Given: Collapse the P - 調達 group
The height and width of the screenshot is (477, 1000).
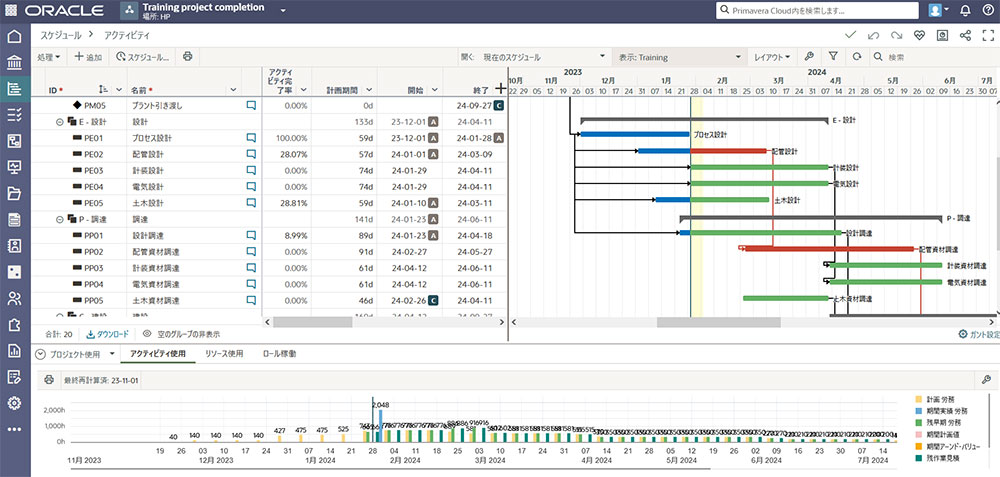Looking at the screenshot, I should tap(61, 219).
